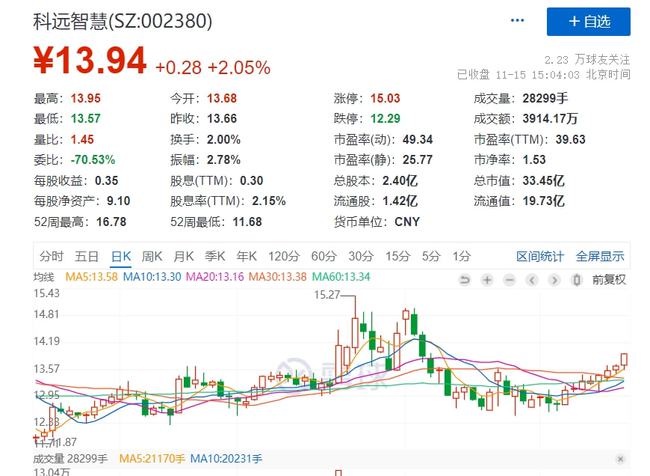650x476 pixels.
Task: Add stock via the 自选 button
Action: pos(588,22)
